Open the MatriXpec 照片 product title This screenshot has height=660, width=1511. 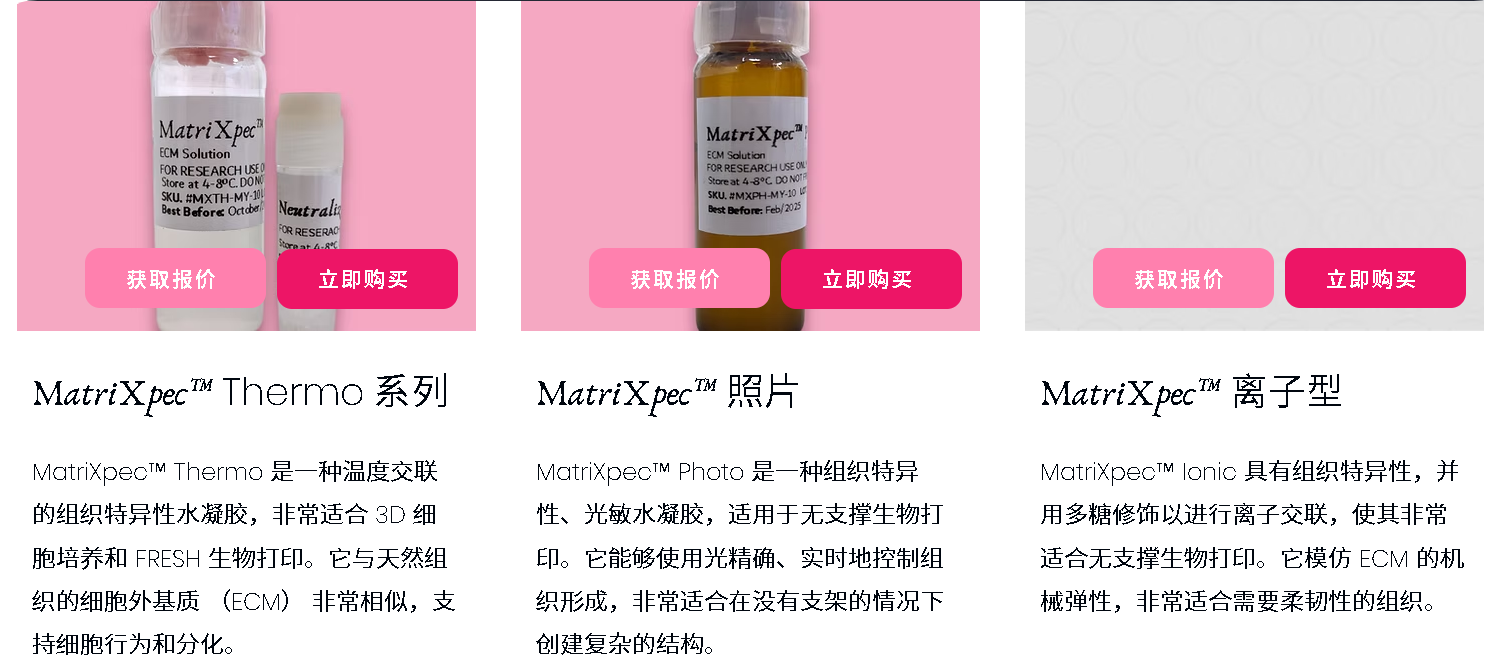[667, 392]
